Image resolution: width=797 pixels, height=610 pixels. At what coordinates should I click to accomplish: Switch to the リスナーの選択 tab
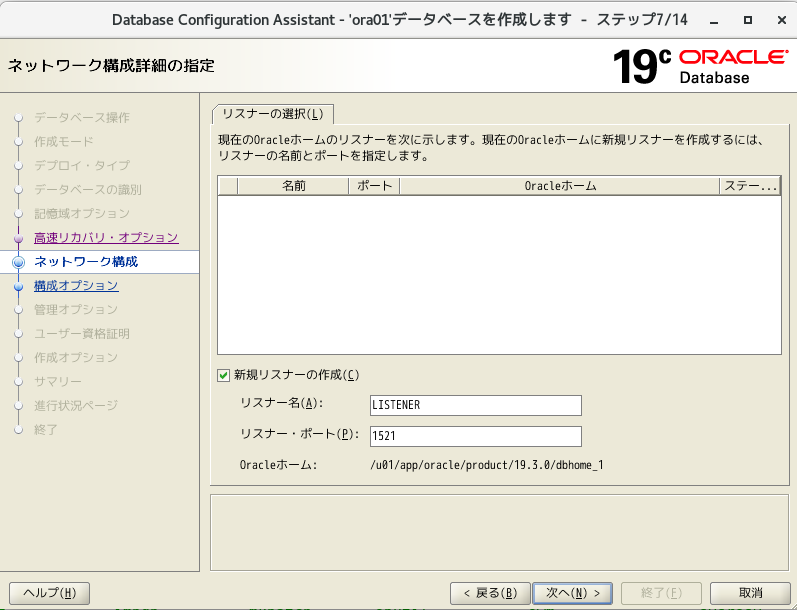273,114
